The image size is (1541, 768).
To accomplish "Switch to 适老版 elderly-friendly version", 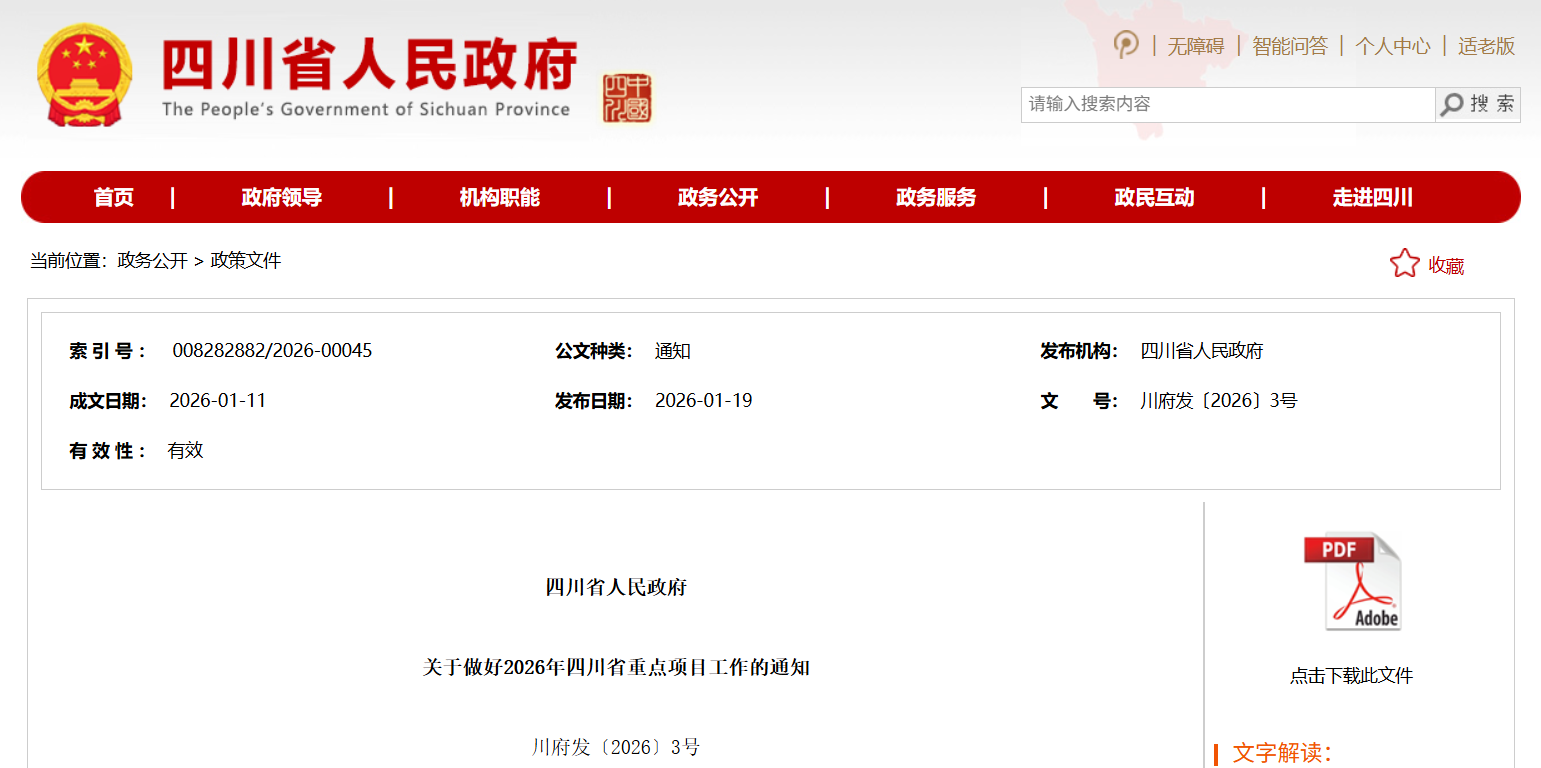I will pyautogui.click(x=1486, y=46).
